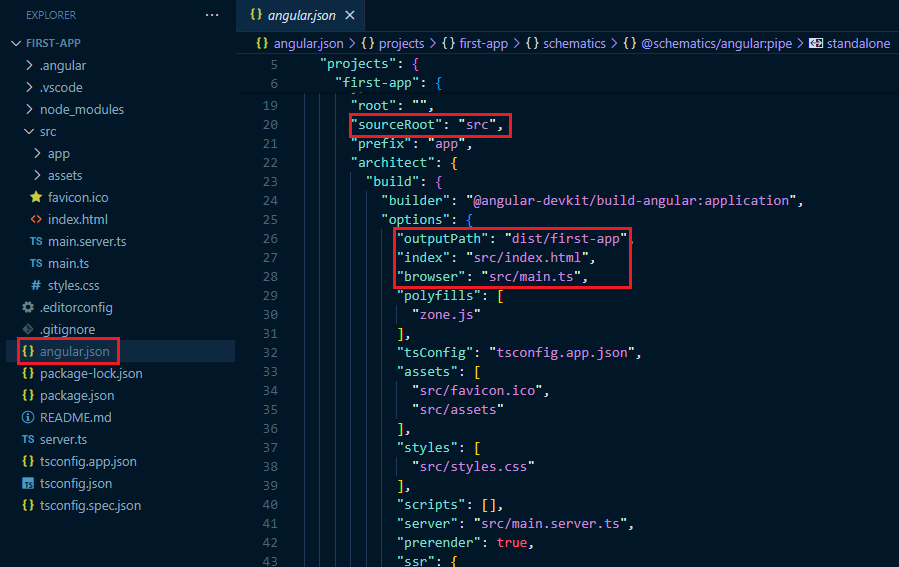
Task: Click sticky scroll line "projects"
Action: (x=358, y=64)
